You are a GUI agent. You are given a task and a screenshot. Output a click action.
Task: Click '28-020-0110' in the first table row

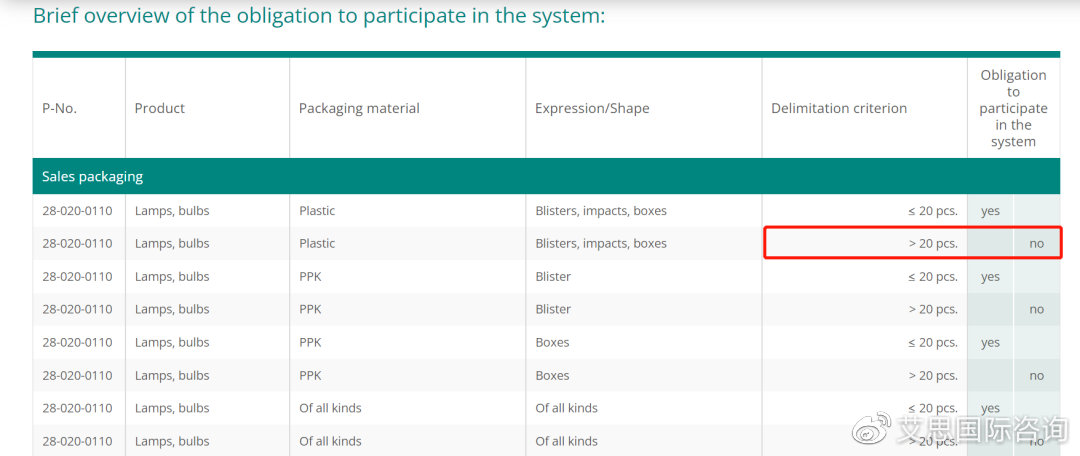pos(77,210)
